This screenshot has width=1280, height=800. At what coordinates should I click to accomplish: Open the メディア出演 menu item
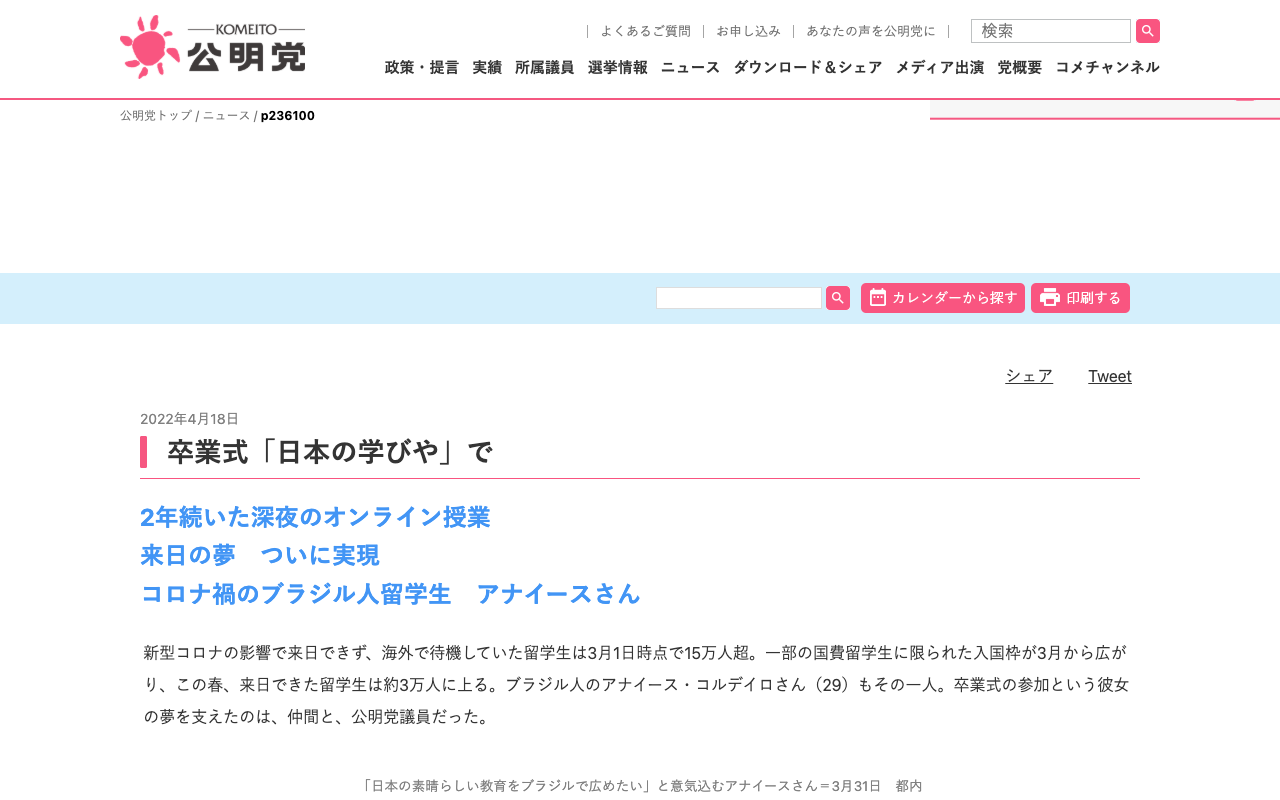click(x=940, y=67)
